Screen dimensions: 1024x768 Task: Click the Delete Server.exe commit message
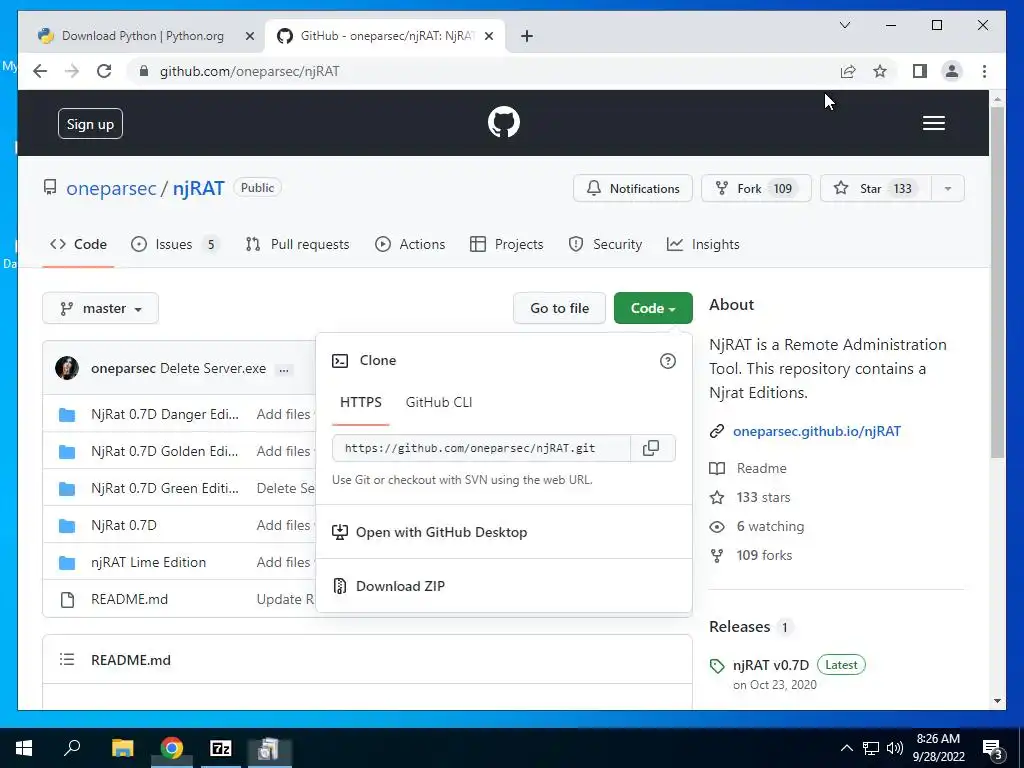[213, 368]
